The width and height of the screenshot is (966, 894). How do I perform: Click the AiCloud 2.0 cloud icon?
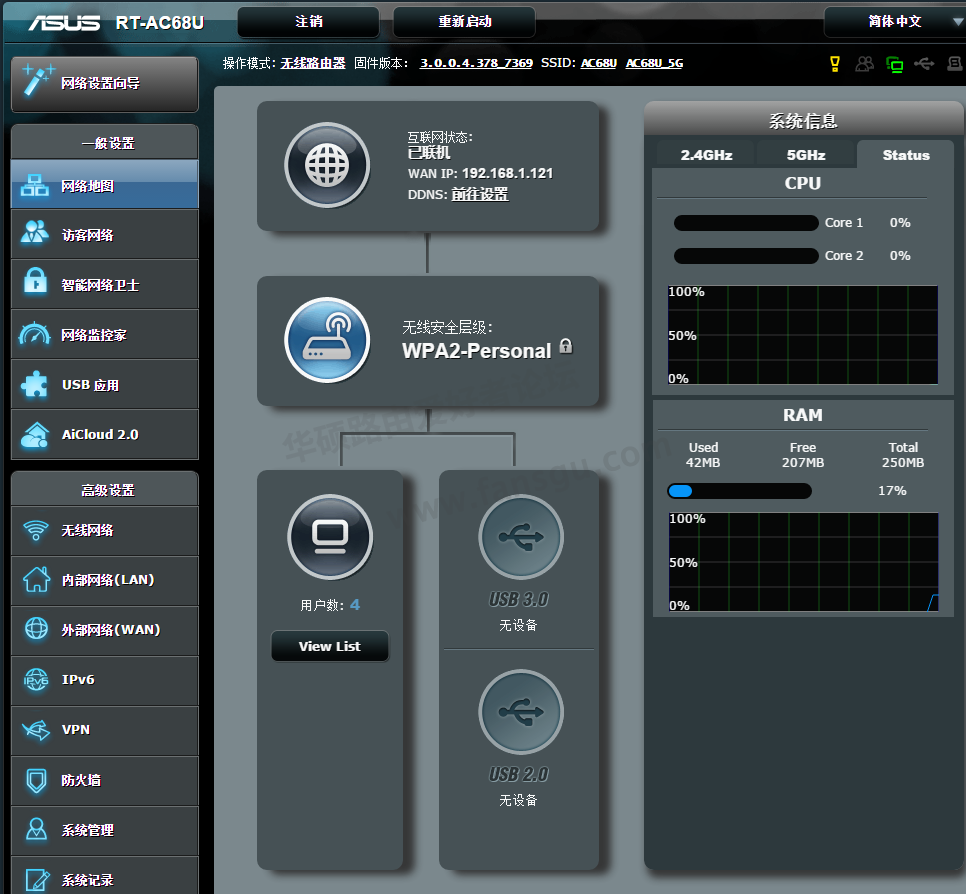pyautogui.click(x=34, y=434)
